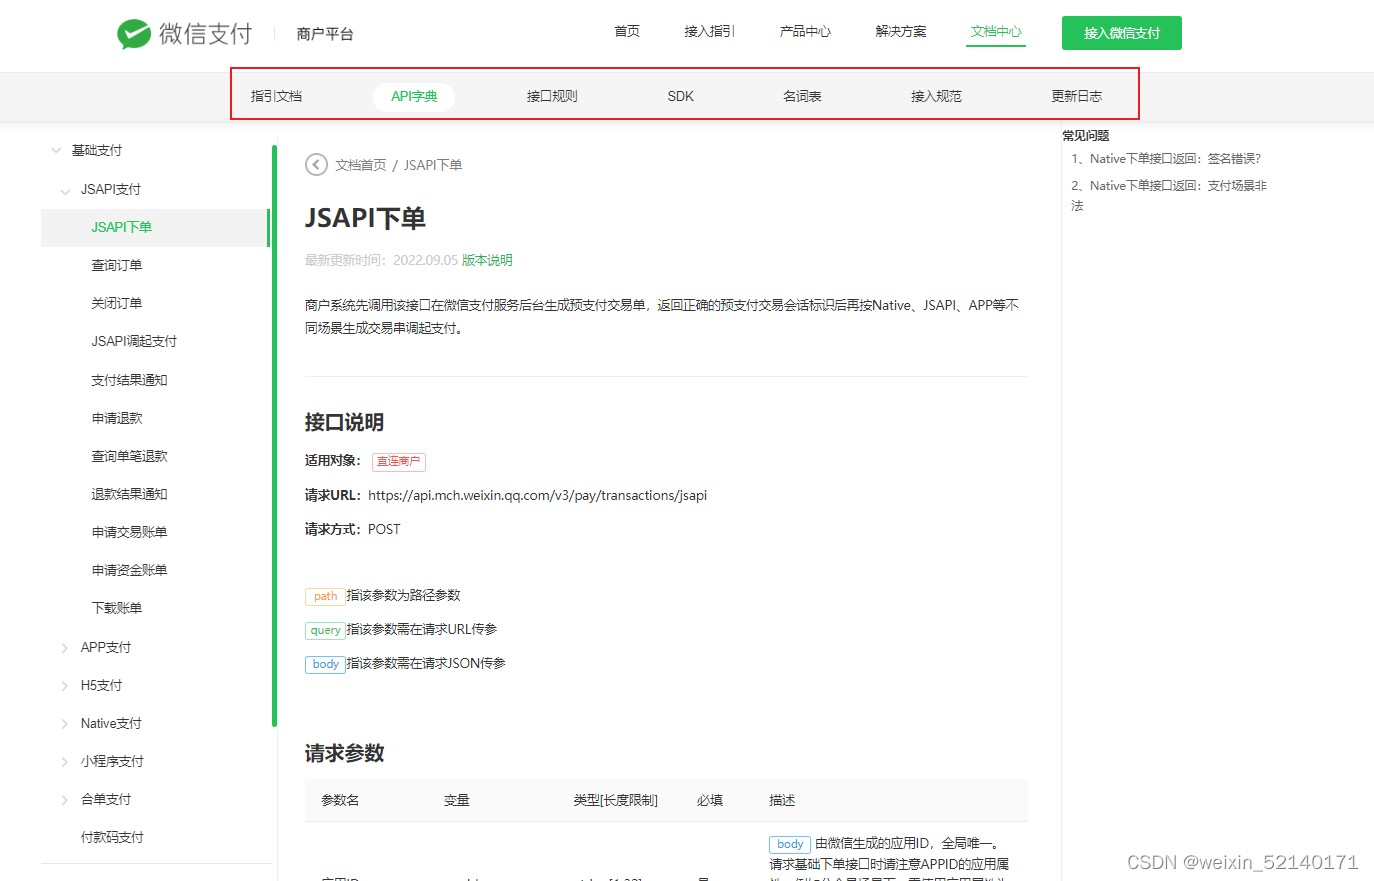The width and height of the screenshot is (1374, 881).
Task: Collapse the JSAPI支付 sidebar group
Action: coord(65,190)
